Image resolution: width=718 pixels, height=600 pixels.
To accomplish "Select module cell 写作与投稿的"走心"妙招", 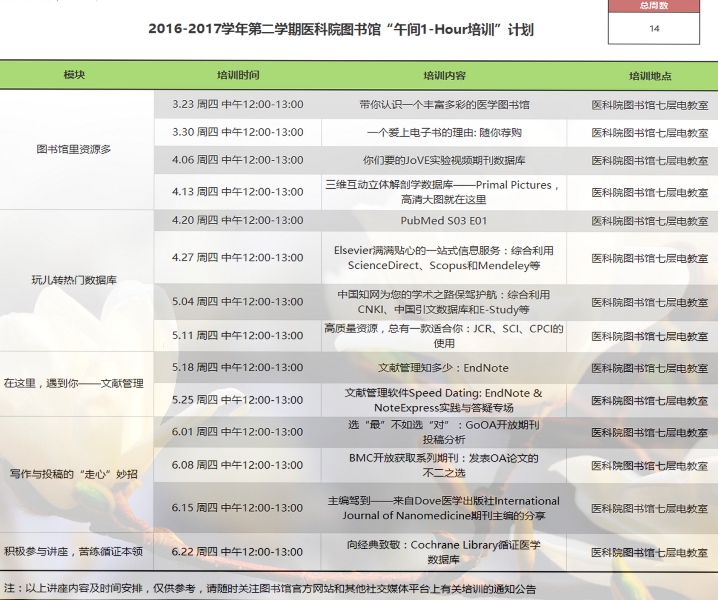I will [74, 474].
